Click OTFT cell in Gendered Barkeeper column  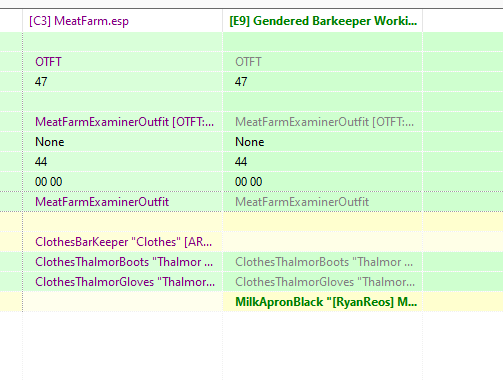[322, 62]
